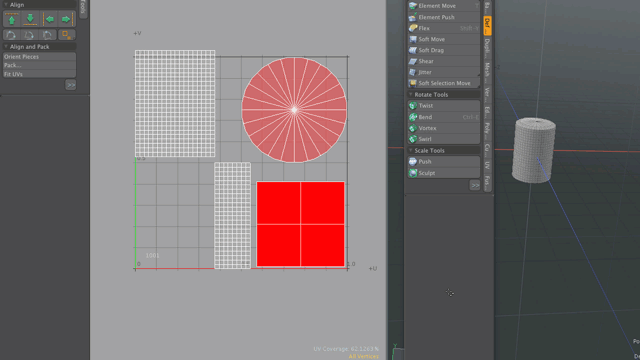Select the Shear tool

(x=443, y=61)
